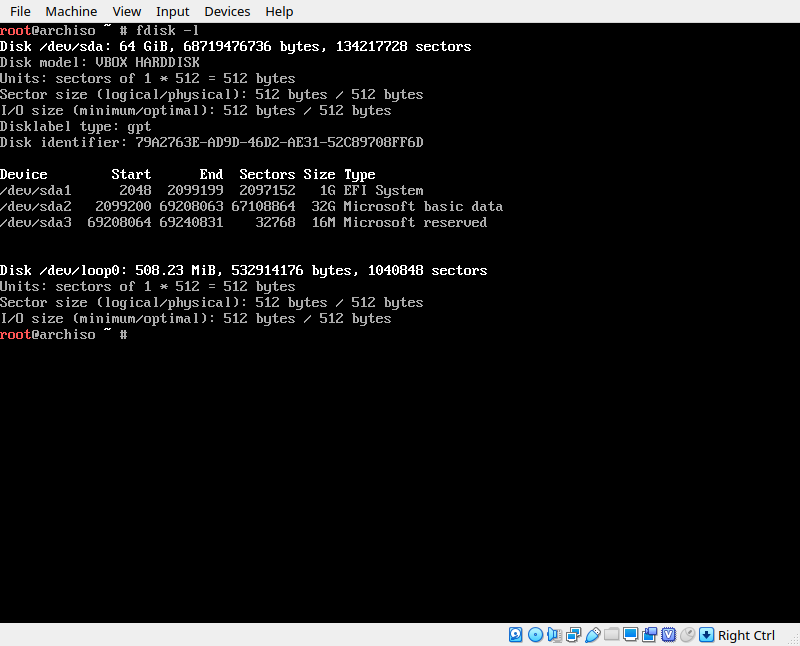Open the View menu

tap(127, 11)
